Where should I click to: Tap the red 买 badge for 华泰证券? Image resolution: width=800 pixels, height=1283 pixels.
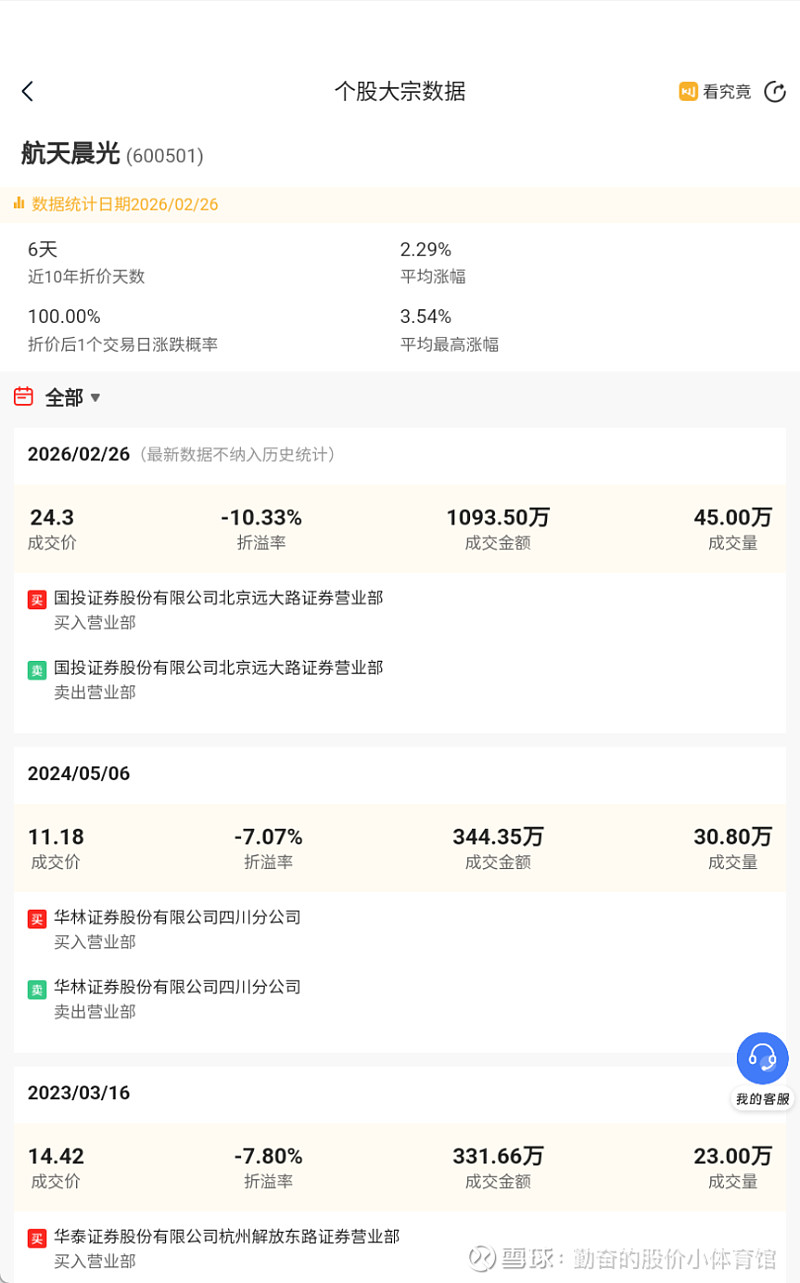tap(37, 1239)
